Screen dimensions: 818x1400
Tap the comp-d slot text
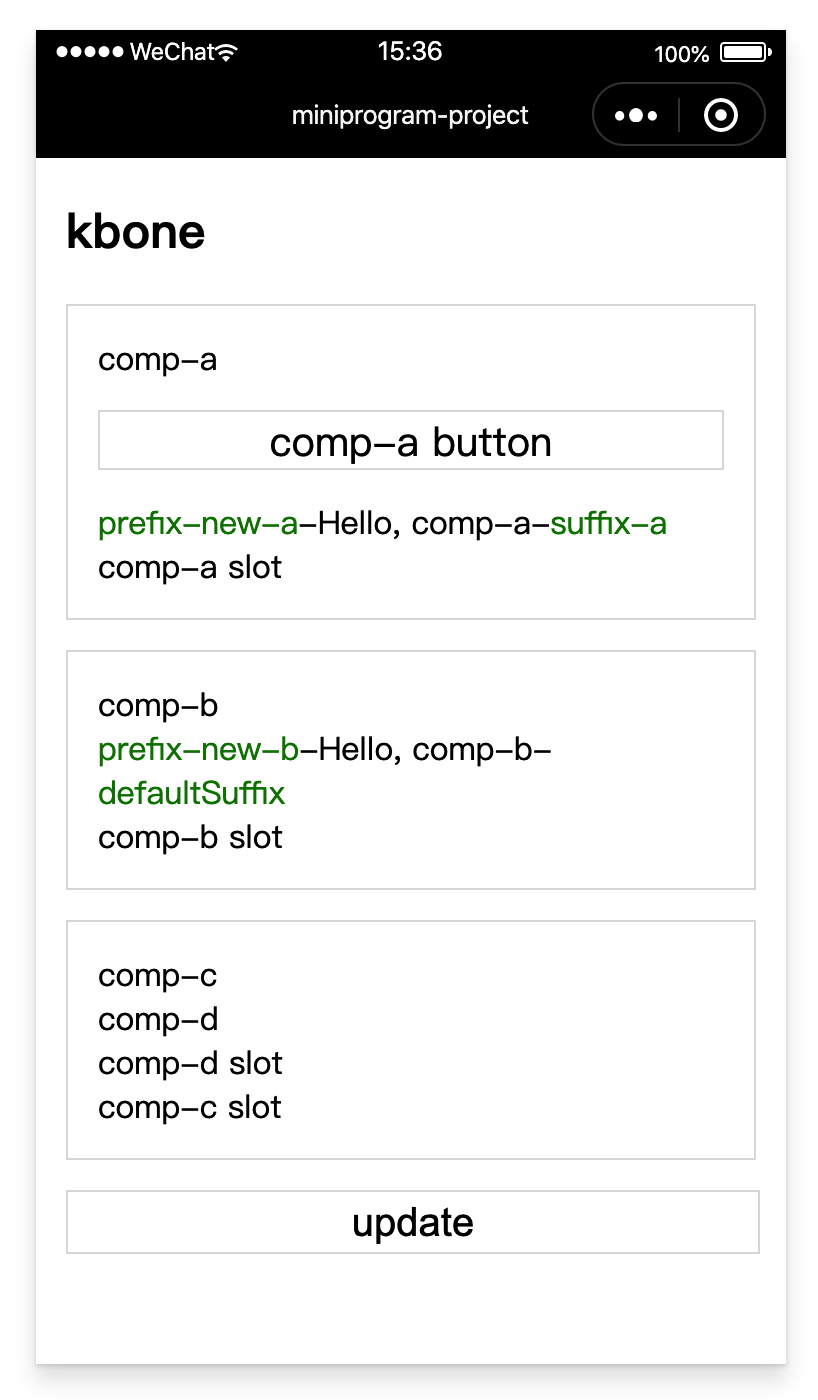(x=190, y=1064)
